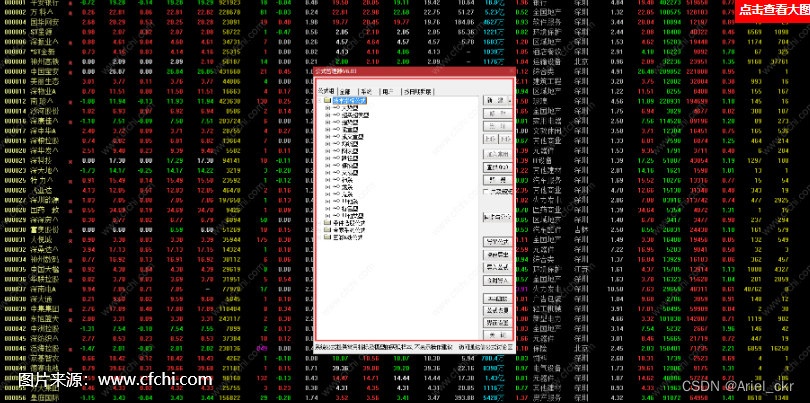Click stock code 000005 in the list
810x403 pixels.
click(x=15, y=32)
